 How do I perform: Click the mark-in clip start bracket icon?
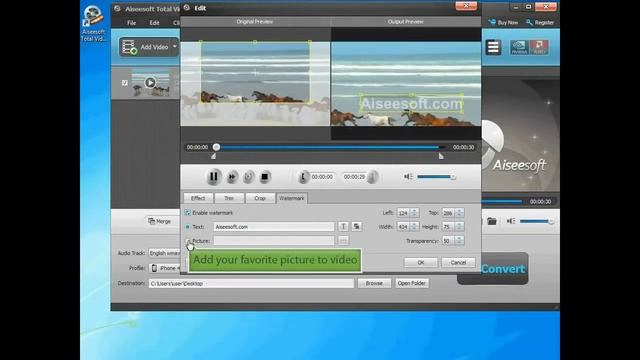tap(303, 177)
